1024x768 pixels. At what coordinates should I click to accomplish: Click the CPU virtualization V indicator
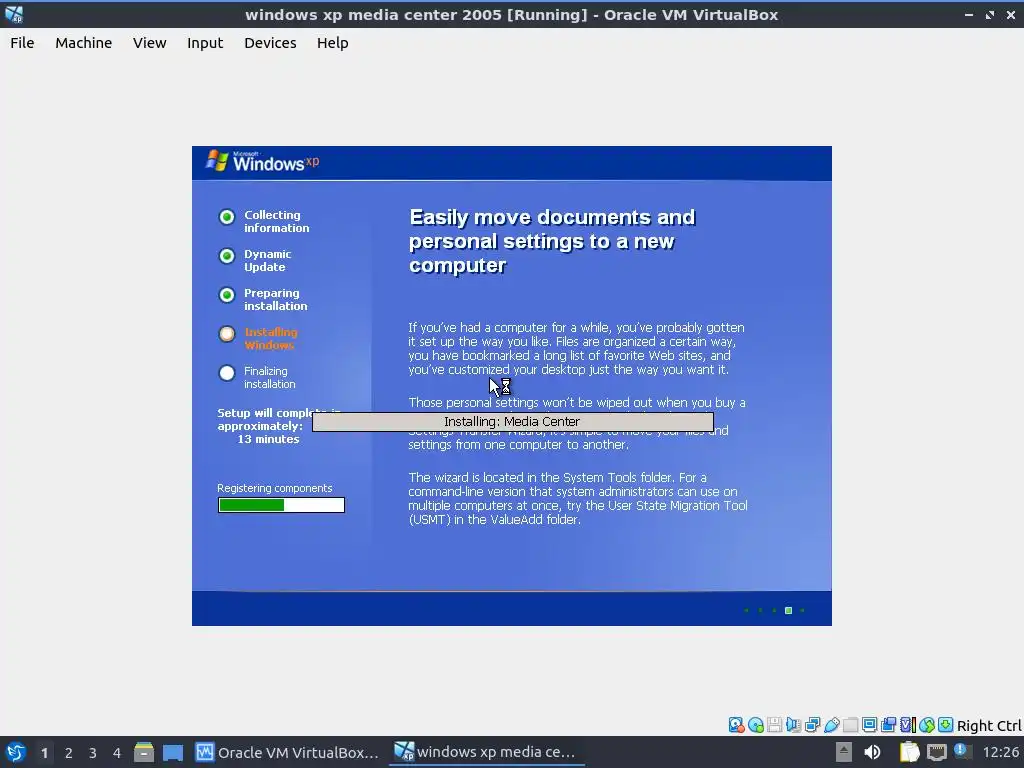pyautogui.click(x=907, y=725)
